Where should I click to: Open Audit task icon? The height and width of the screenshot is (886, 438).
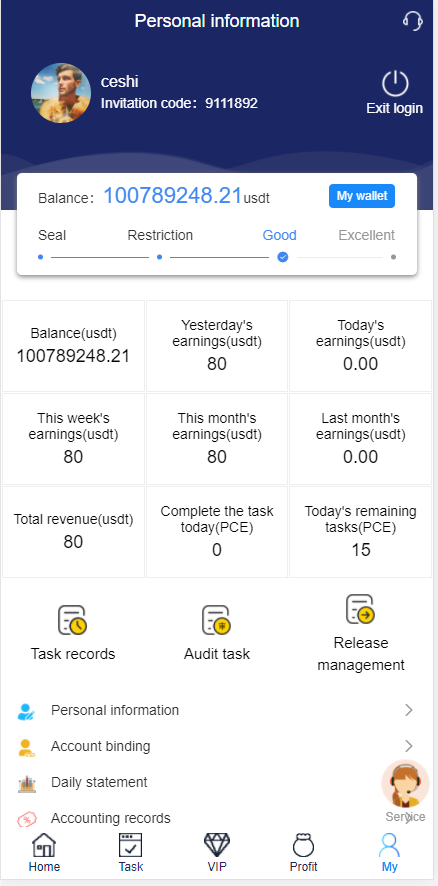(216, 620)
